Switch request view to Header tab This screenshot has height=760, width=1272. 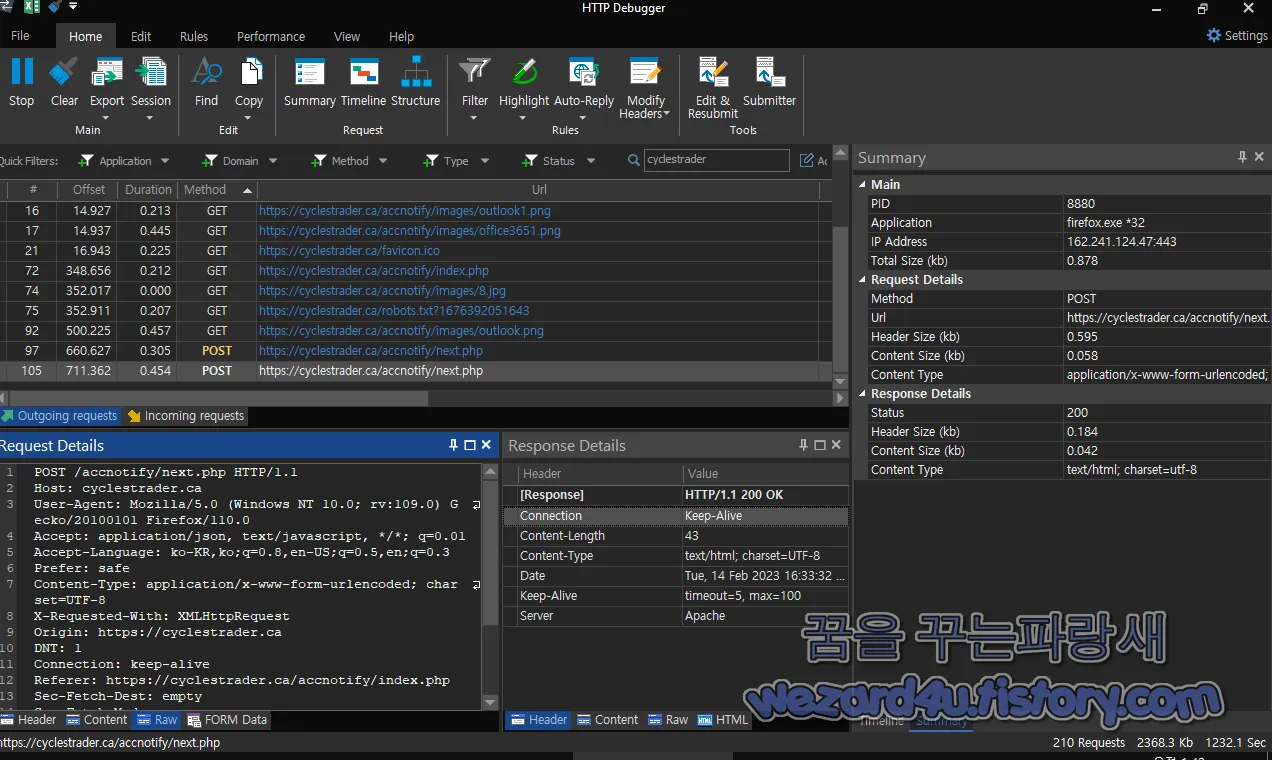[x=28, y=719]
